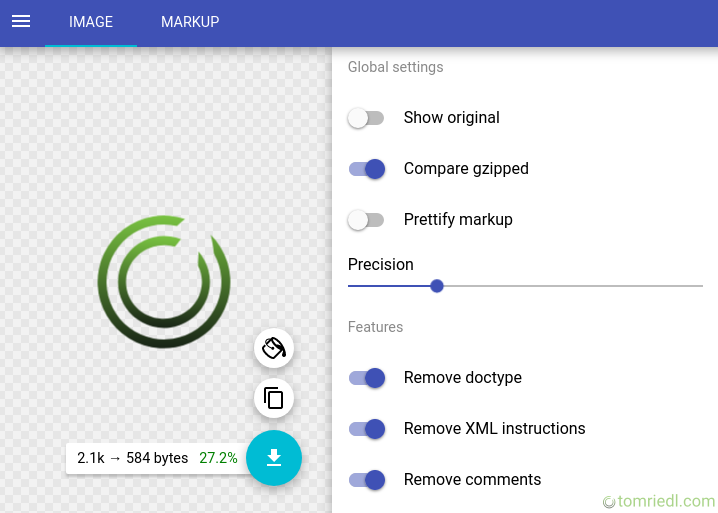Click the 27.2% compression percentage

(x=218, y=458)
